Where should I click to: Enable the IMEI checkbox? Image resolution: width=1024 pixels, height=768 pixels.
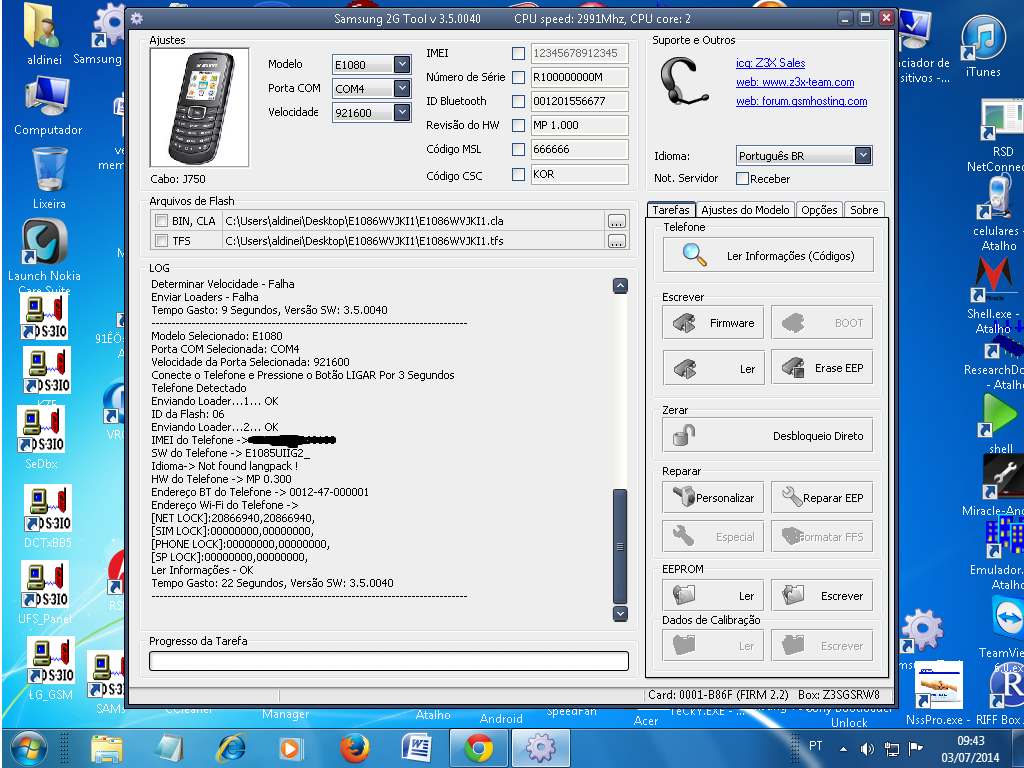pos(519,54)
